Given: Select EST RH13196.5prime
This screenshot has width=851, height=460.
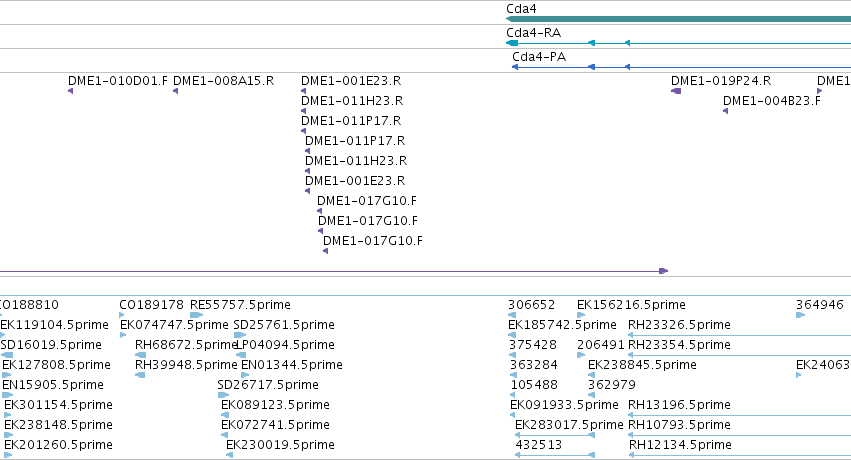Looking at the screenshot, I should 679,405.
